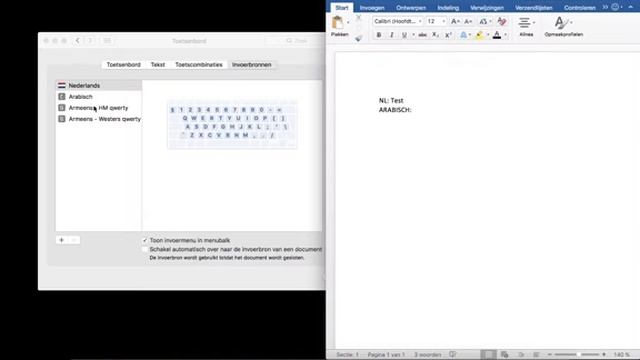This screenshot has height=360, width=640.
Task: Click Pagina 1 van 1 in status bar
Action: tap(386, 355)
